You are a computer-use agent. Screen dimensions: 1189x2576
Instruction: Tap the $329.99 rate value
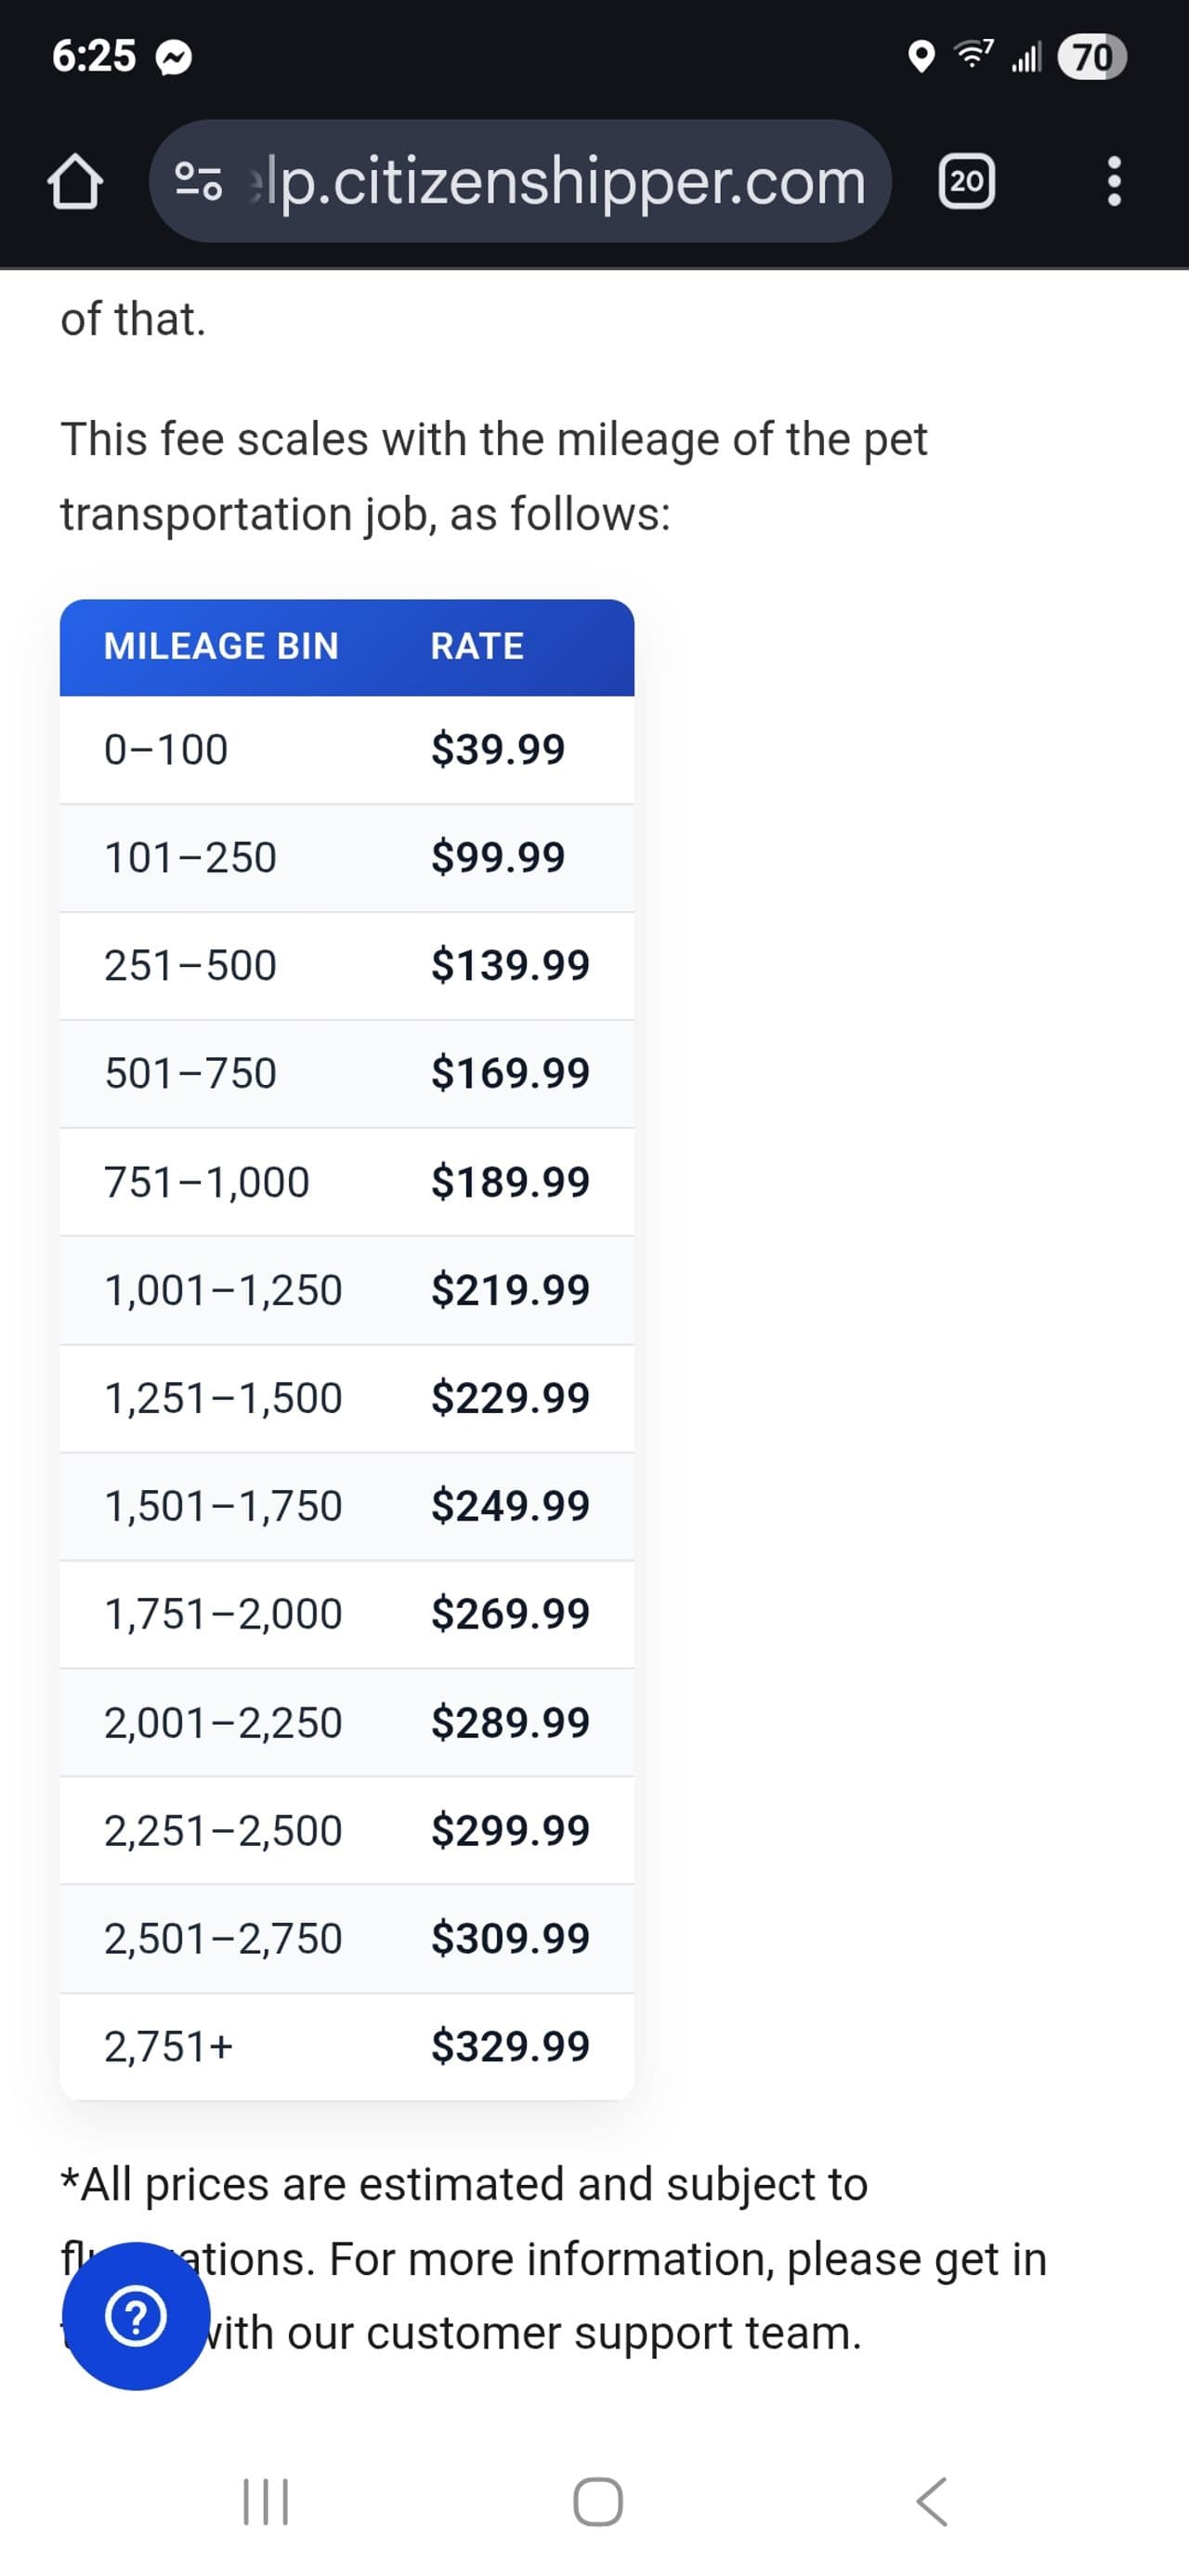point(510,2045)
